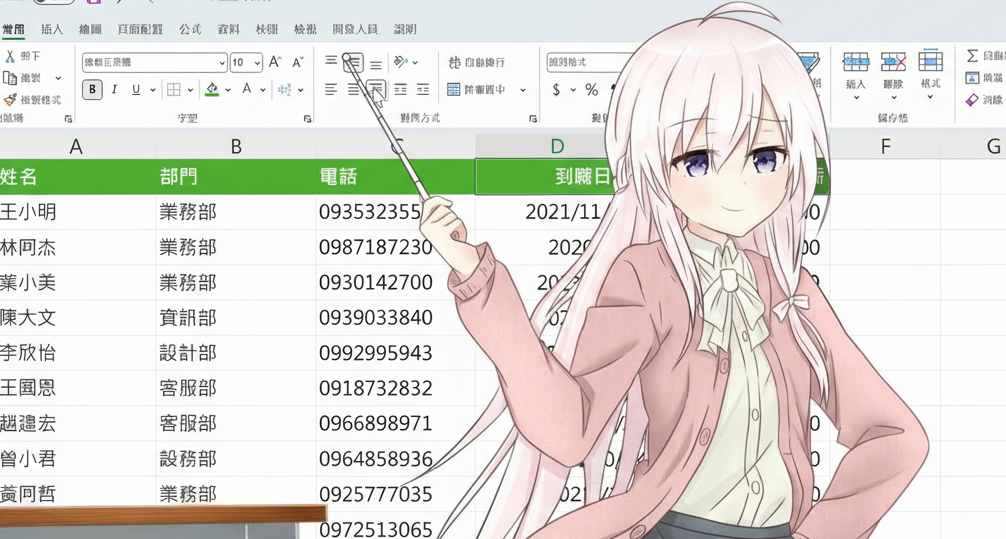
Task: Click the accounting dollar format icon
Action: (556, 90)
